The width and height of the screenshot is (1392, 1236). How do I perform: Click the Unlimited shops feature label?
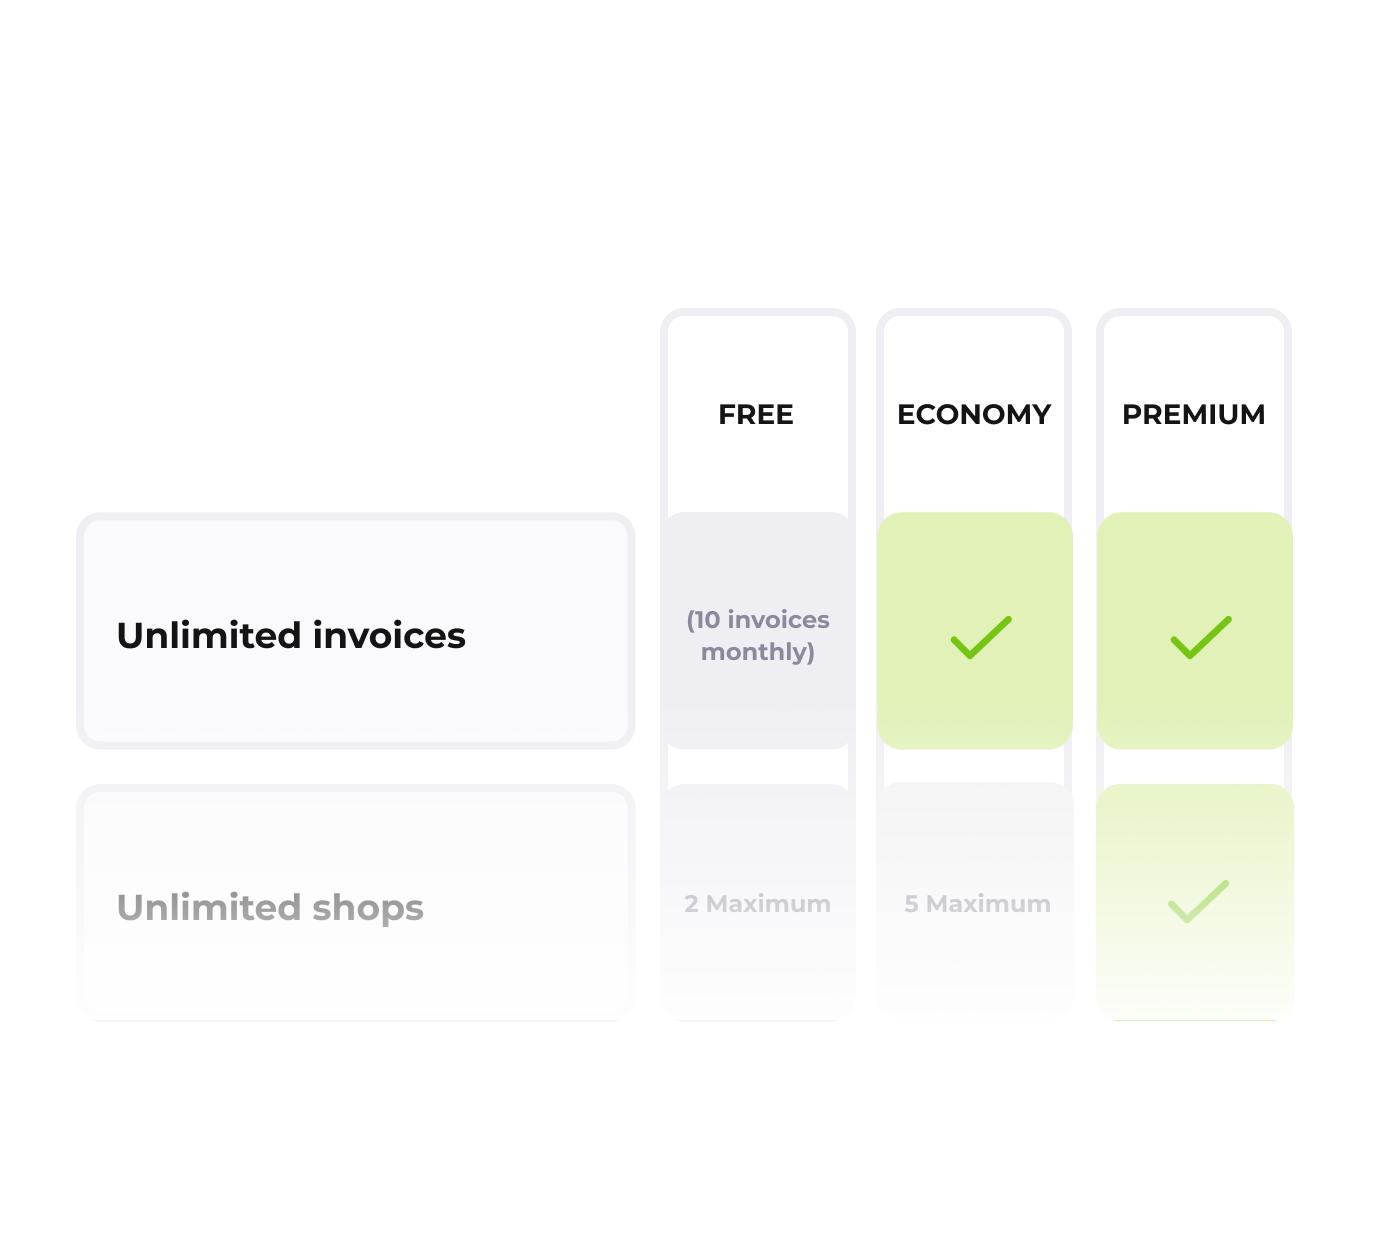[270, 908]
